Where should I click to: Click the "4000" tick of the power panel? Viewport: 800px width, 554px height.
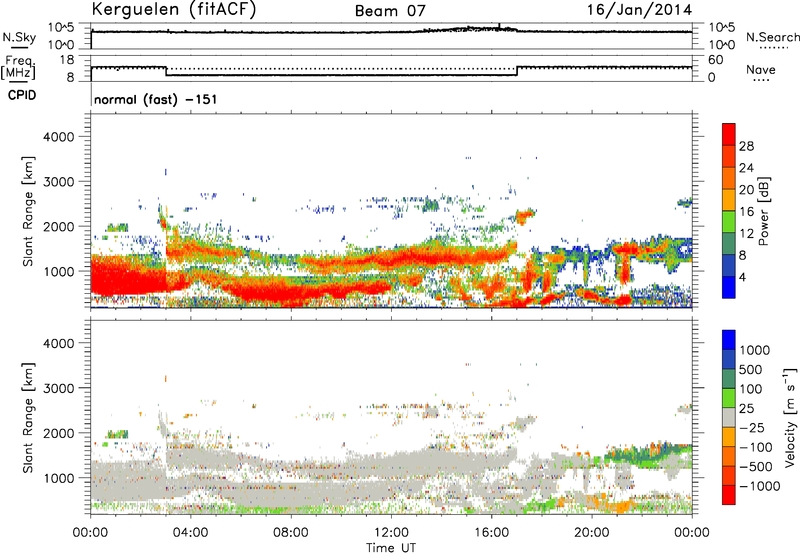coord(59,137)
